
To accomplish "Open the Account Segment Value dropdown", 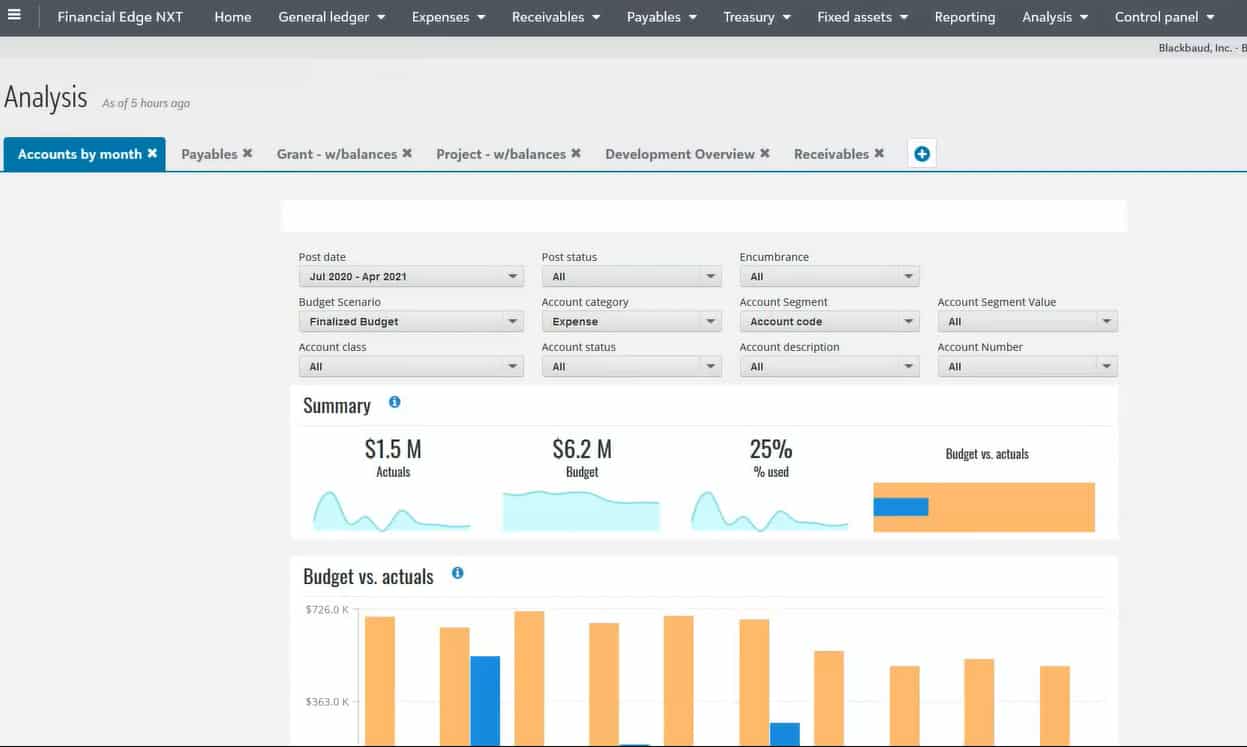I will tap(1027, 322).
